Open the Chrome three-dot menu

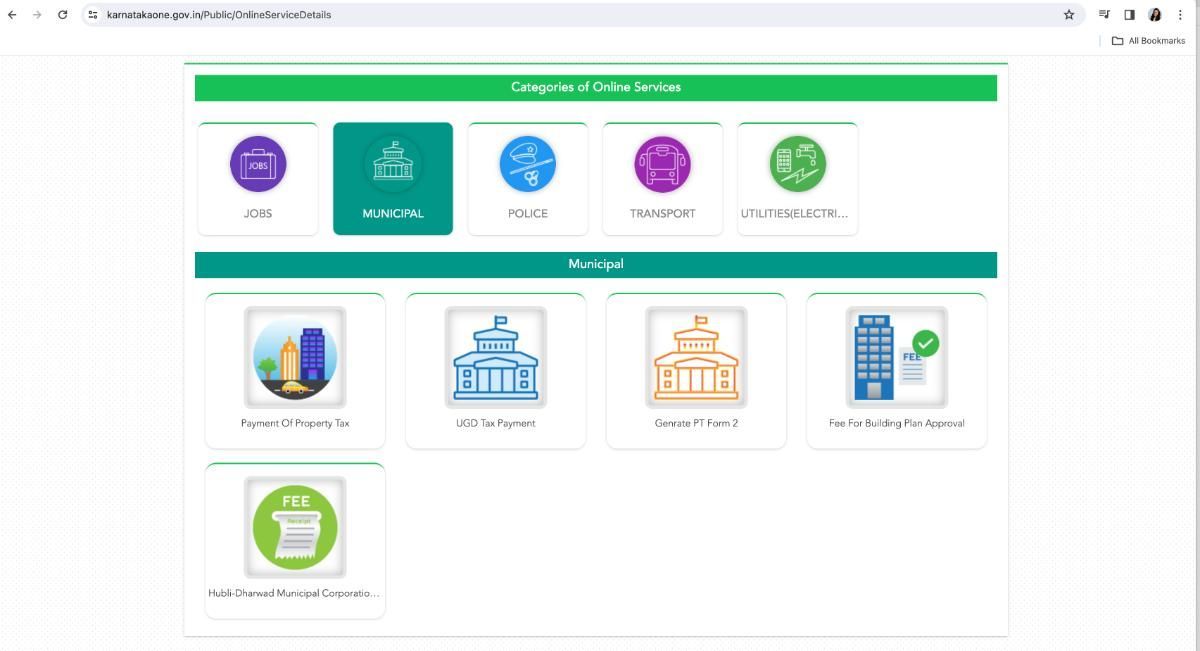1180,14
